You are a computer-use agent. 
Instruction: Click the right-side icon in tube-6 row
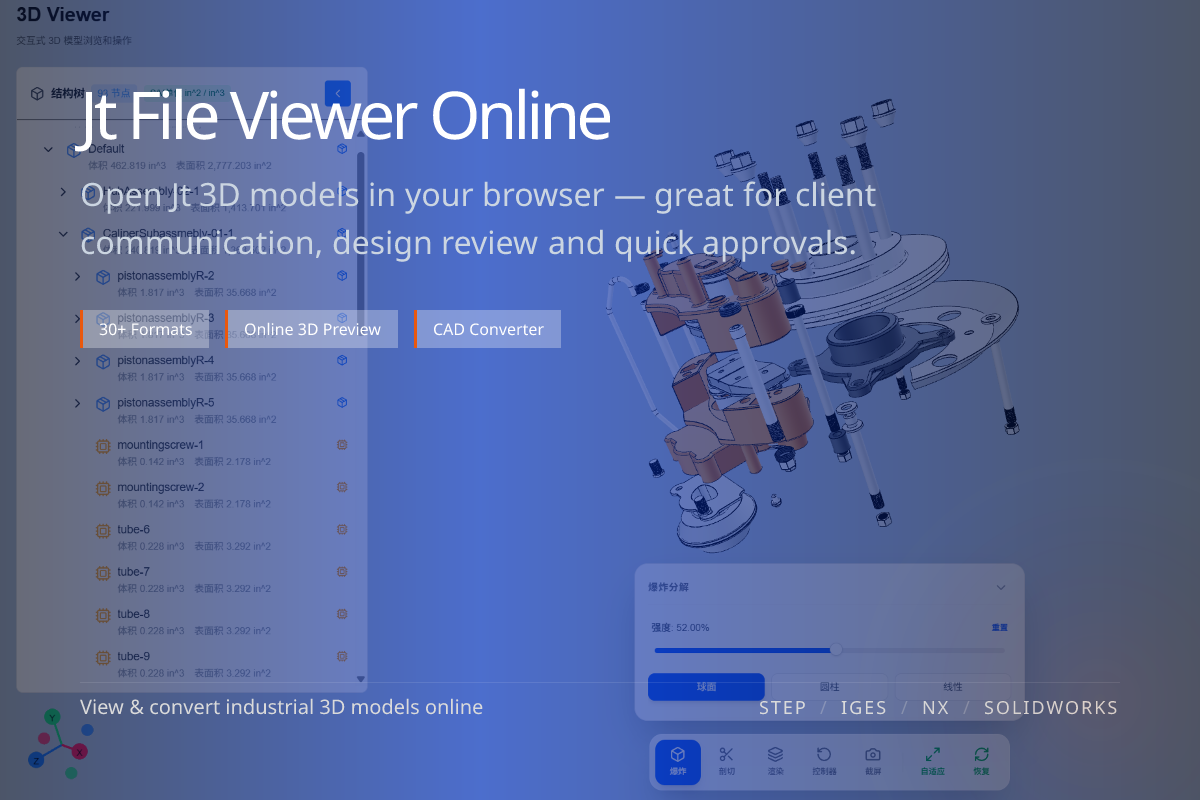coord(342,529)
